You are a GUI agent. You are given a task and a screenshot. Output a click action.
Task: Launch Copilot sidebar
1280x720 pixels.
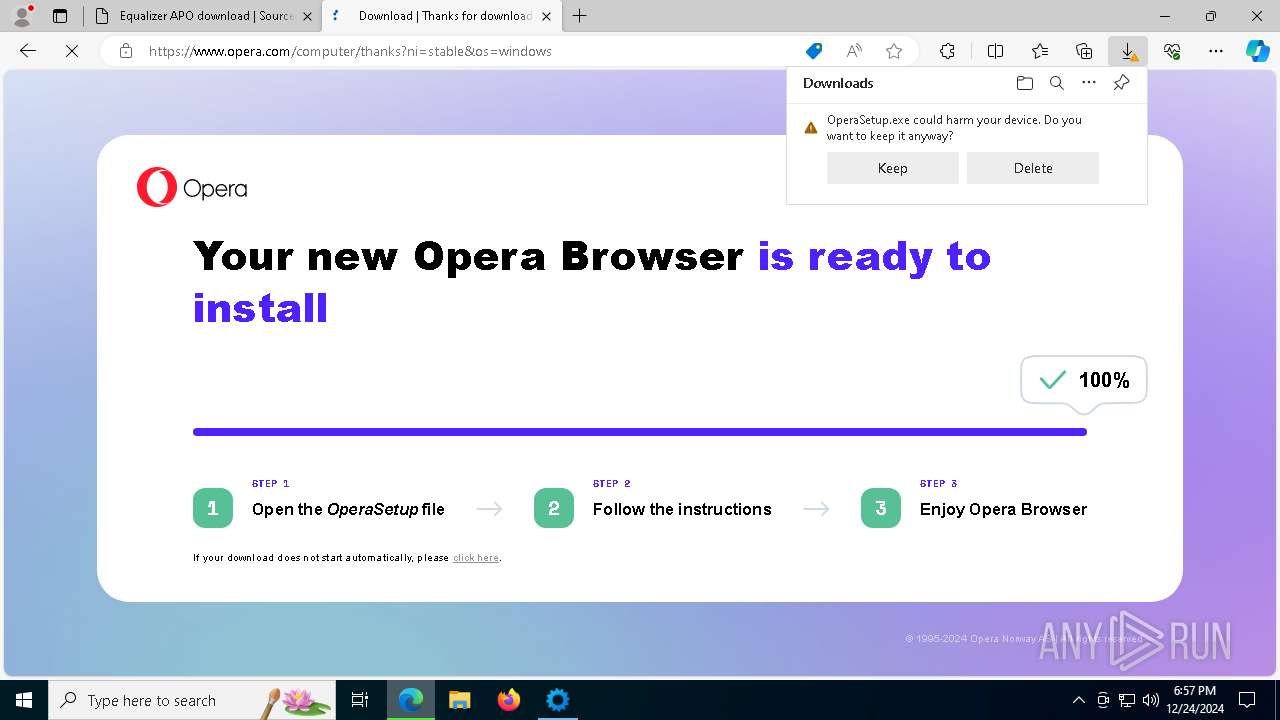click(x=1257, y=51)
